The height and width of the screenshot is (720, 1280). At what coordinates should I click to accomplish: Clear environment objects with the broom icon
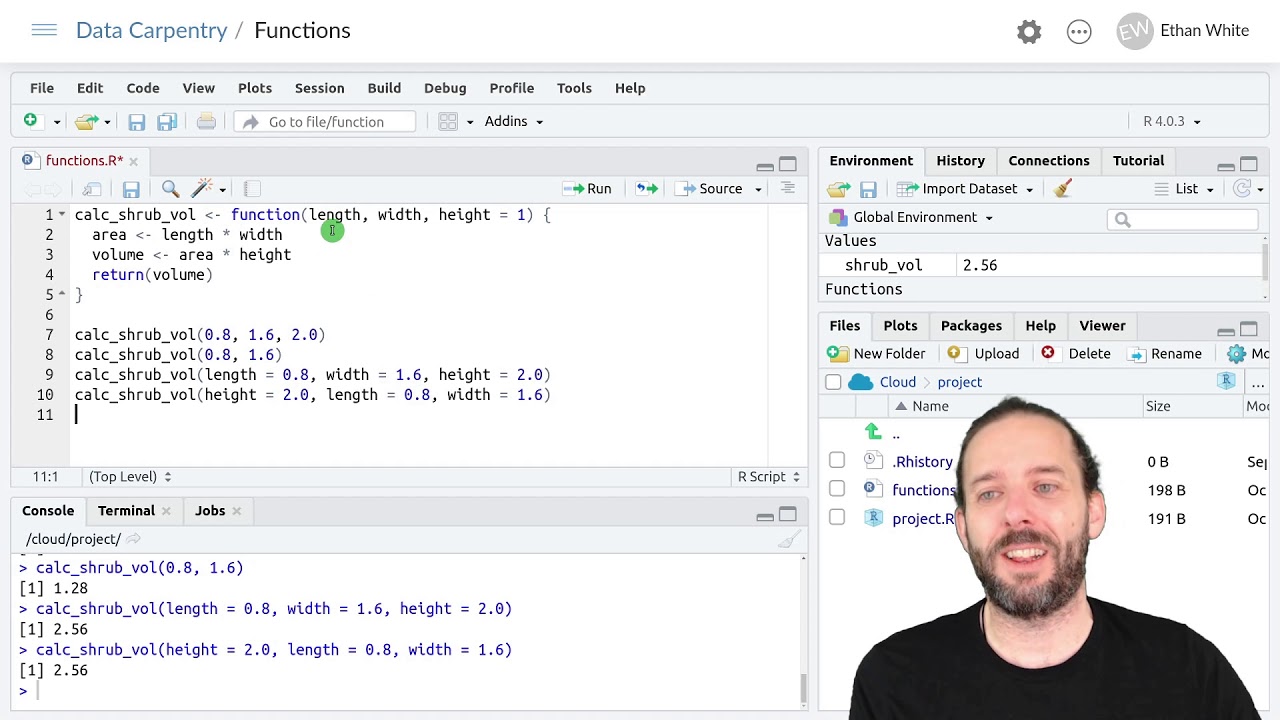point(1063,188)
